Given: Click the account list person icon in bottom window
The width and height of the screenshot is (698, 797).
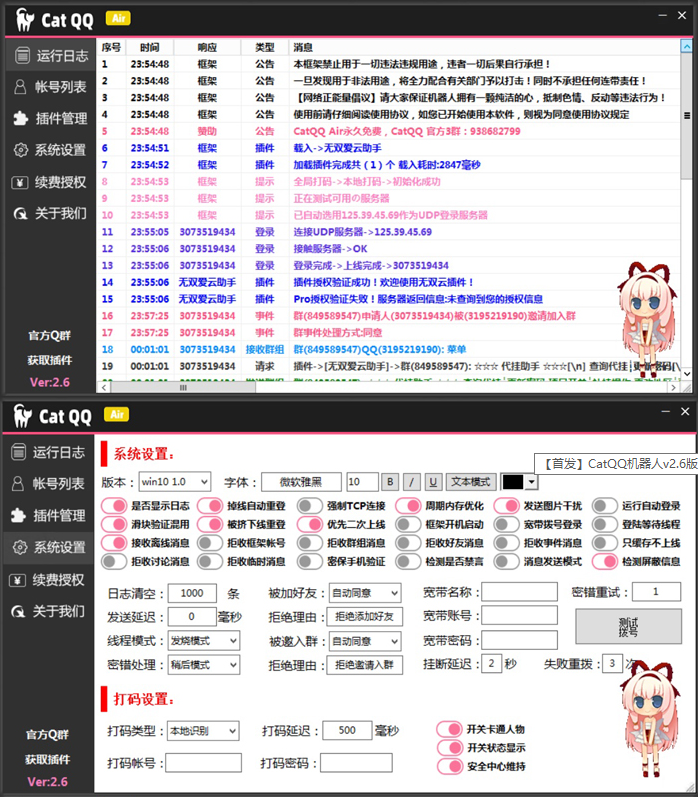Looking at the screenshot, I should [x=18, y=483].
